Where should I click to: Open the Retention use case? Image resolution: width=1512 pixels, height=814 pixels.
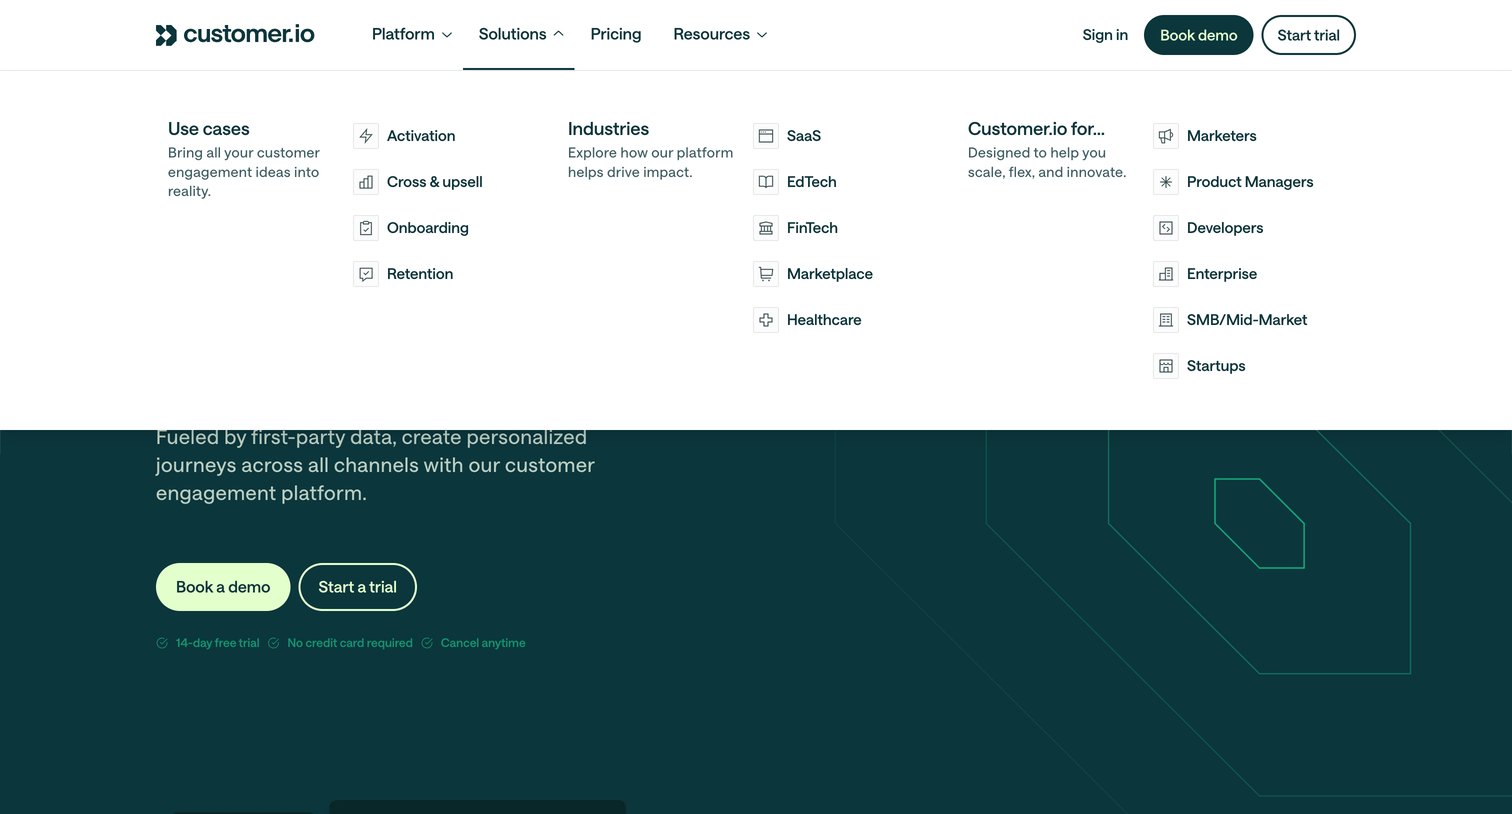coord(420,274)
